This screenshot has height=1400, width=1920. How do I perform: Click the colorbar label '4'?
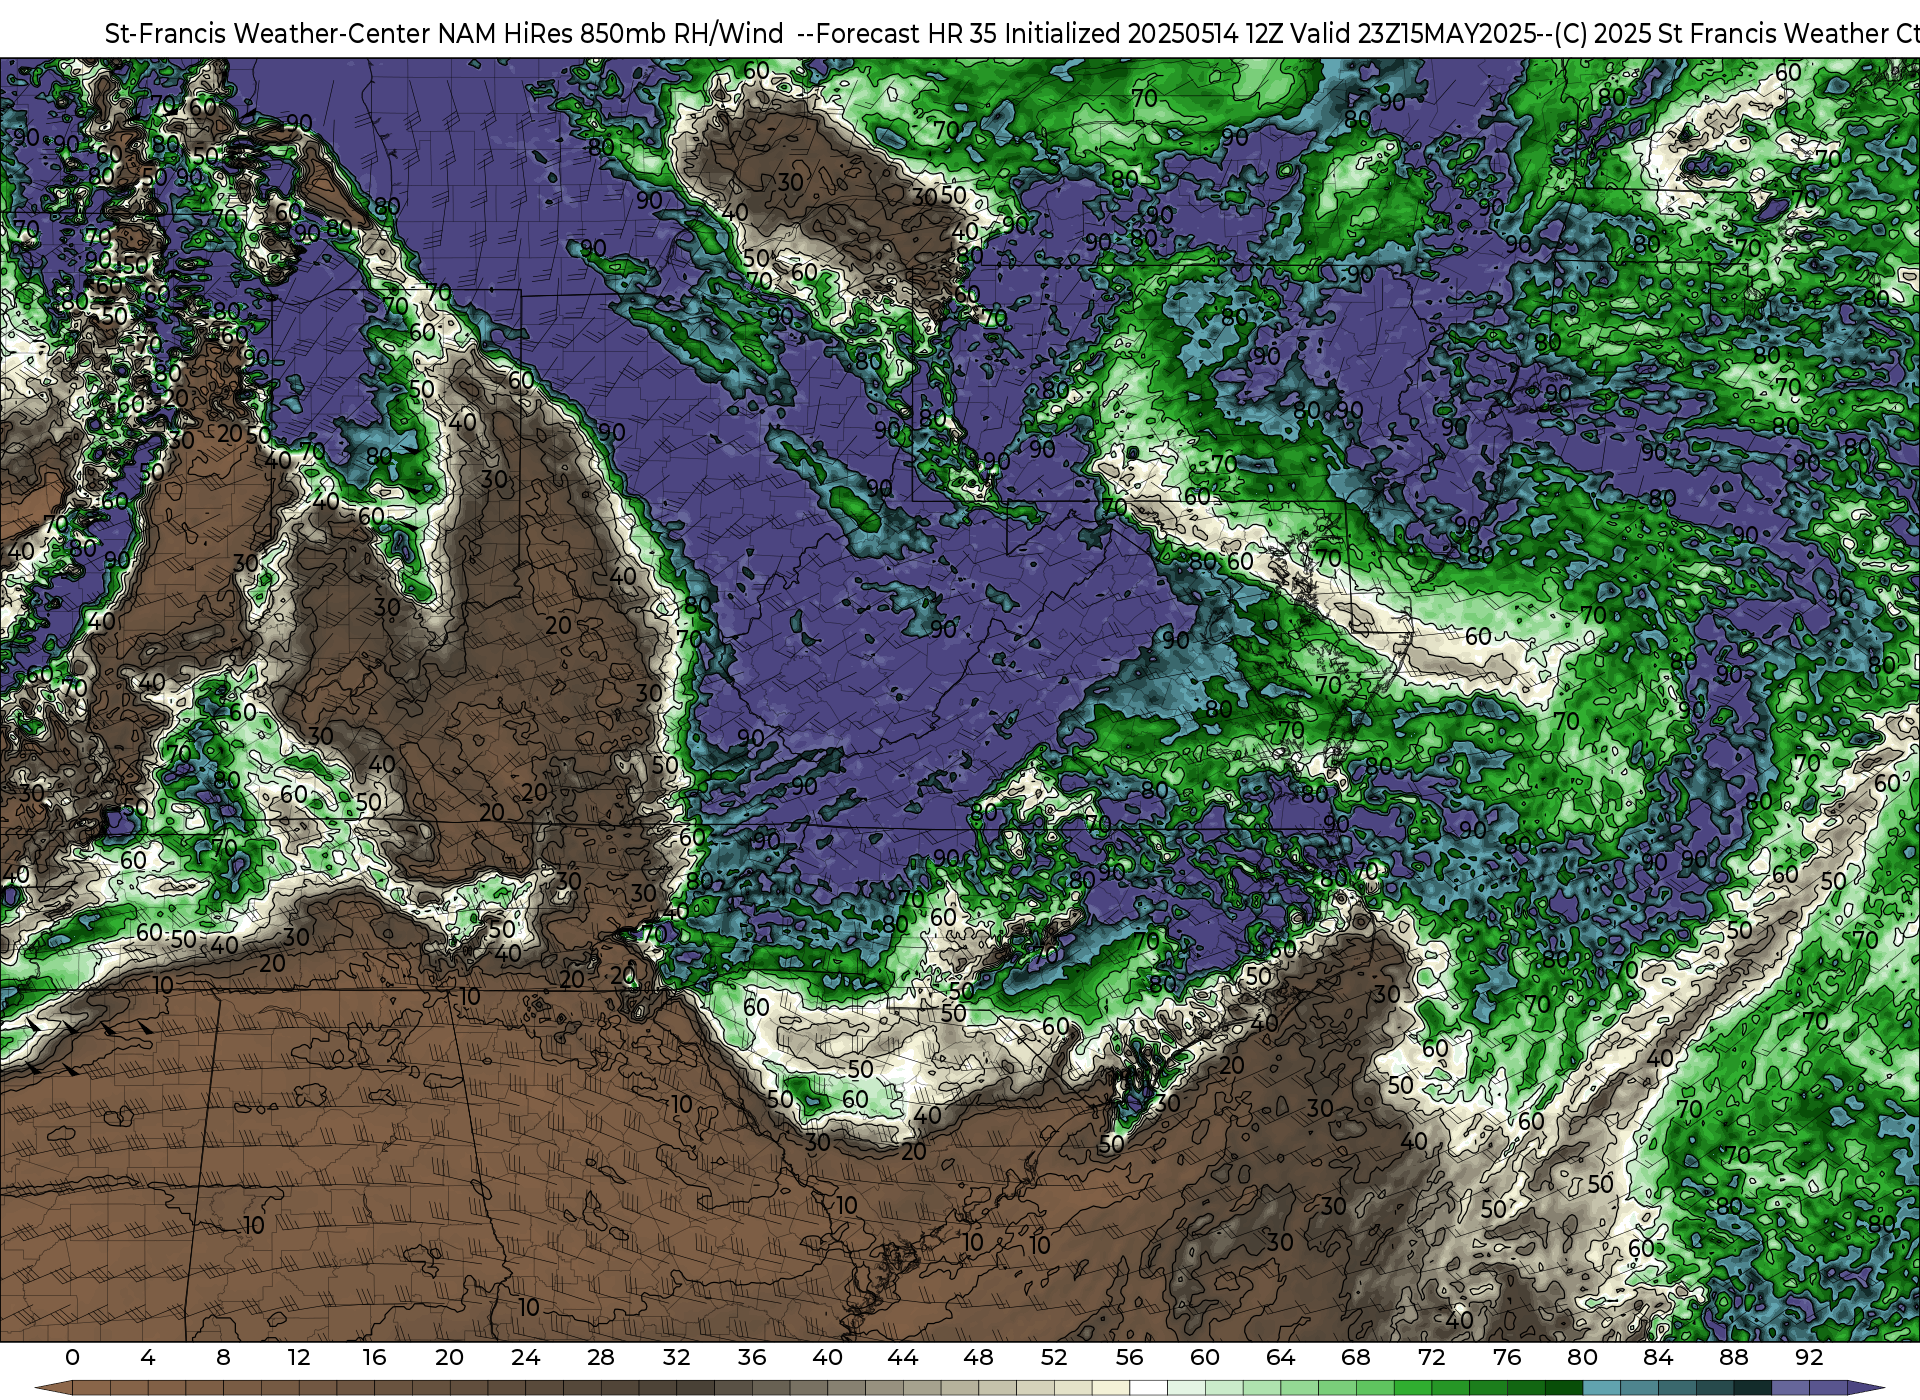pyautogui.click(x=148, y=1357)
